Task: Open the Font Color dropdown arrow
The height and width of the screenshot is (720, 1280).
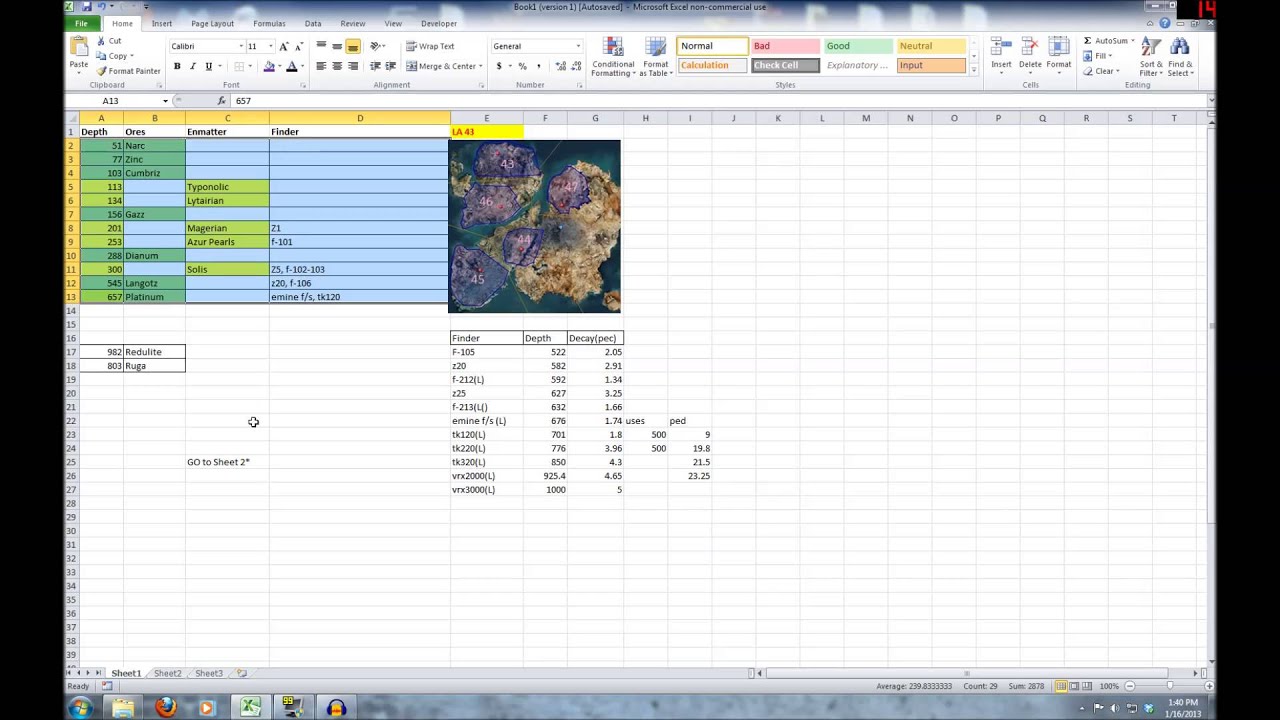Action: (x=302, y=67)
